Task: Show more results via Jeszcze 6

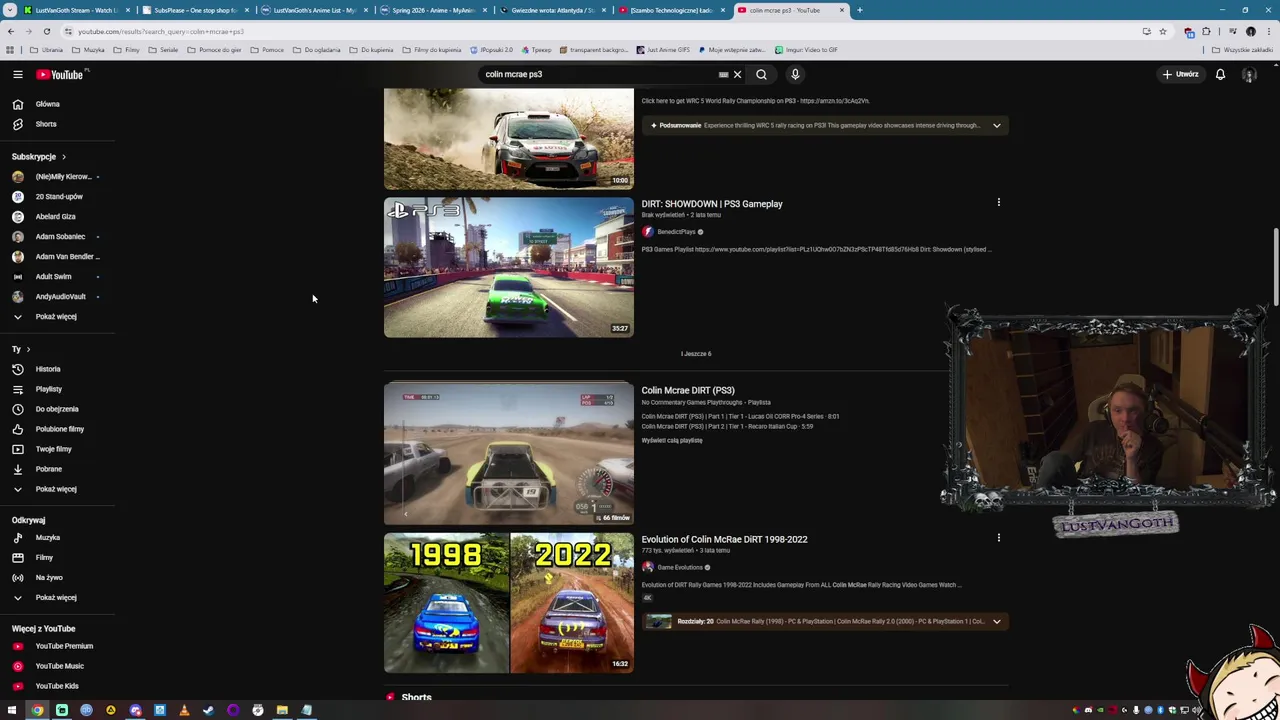Action: [696, 354]
